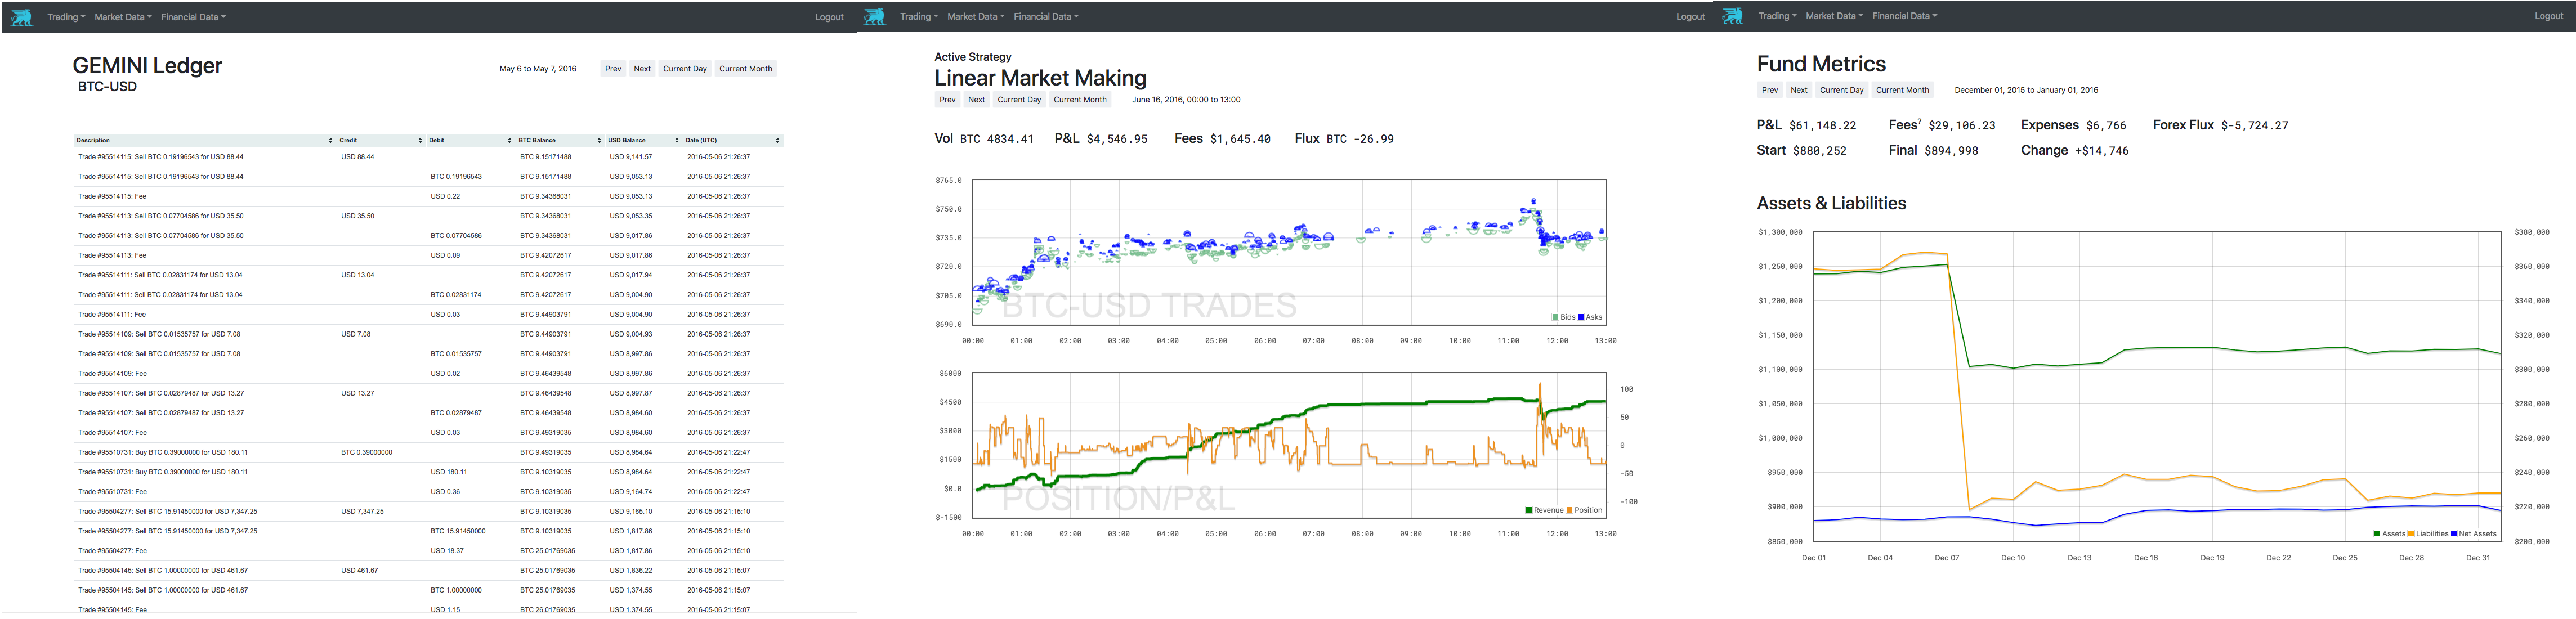Click Debit column sort arrows
This screenshot has height=619, width=2576.
click(510, 140)
